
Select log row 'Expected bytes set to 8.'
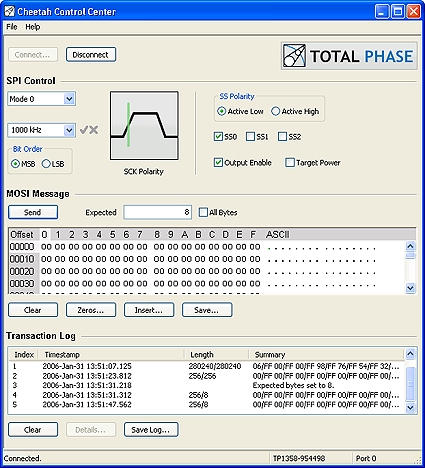206,385
